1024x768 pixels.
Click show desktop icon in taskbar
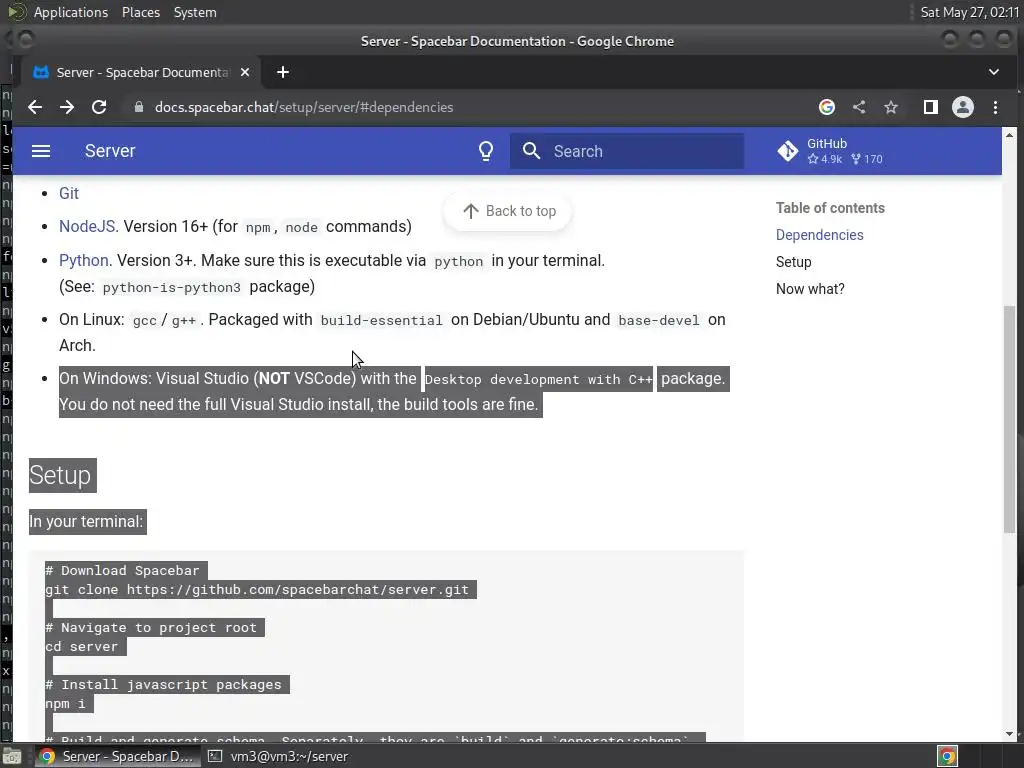tap(12, 756)
